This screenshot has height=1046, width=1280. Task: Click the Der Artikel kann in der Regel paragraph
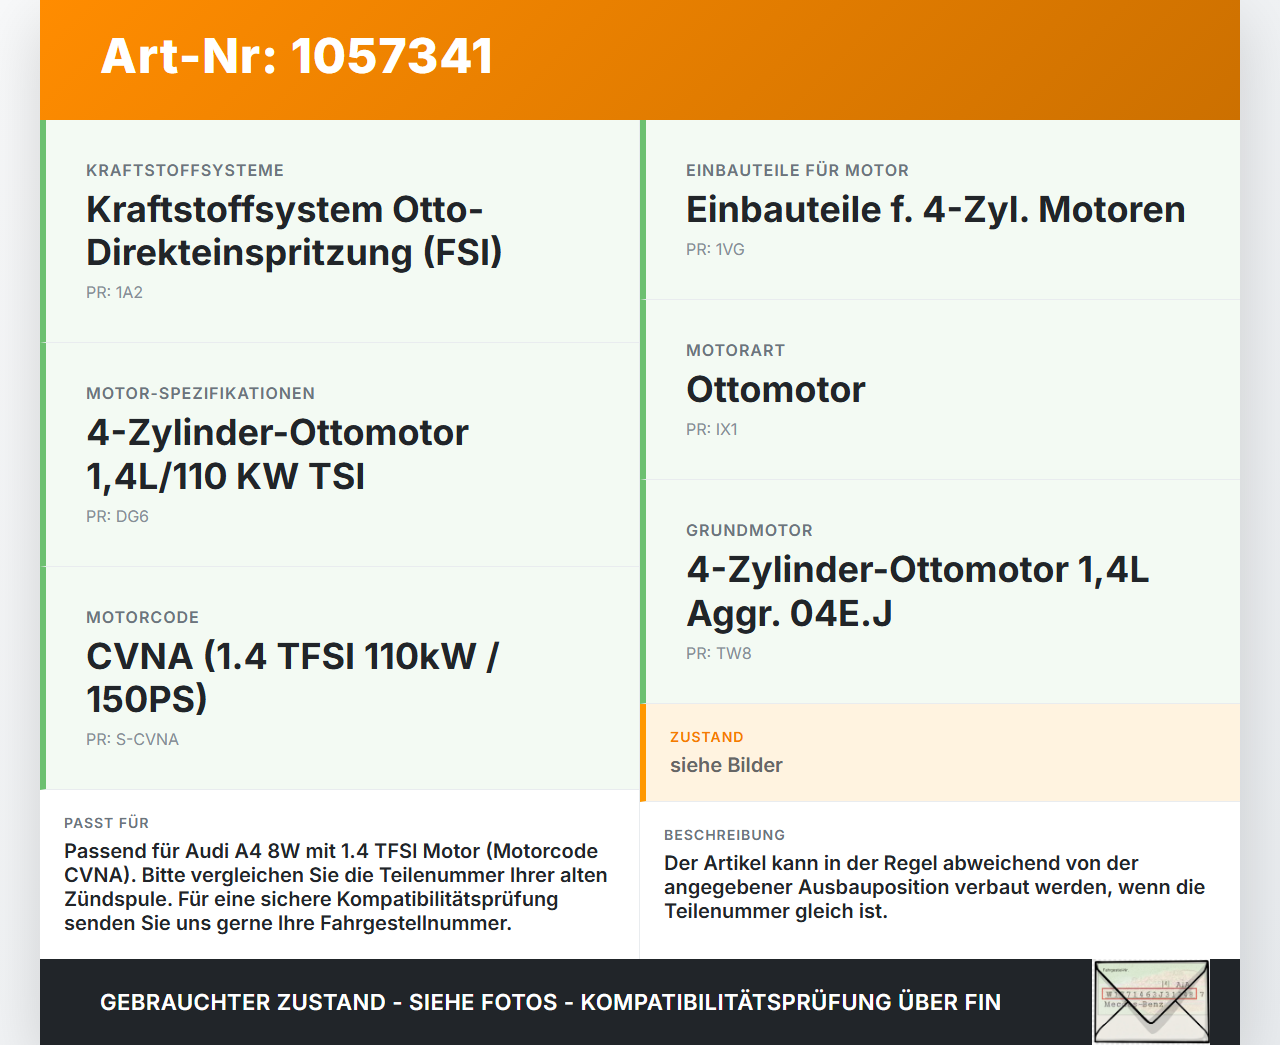[x=934, y=887]
